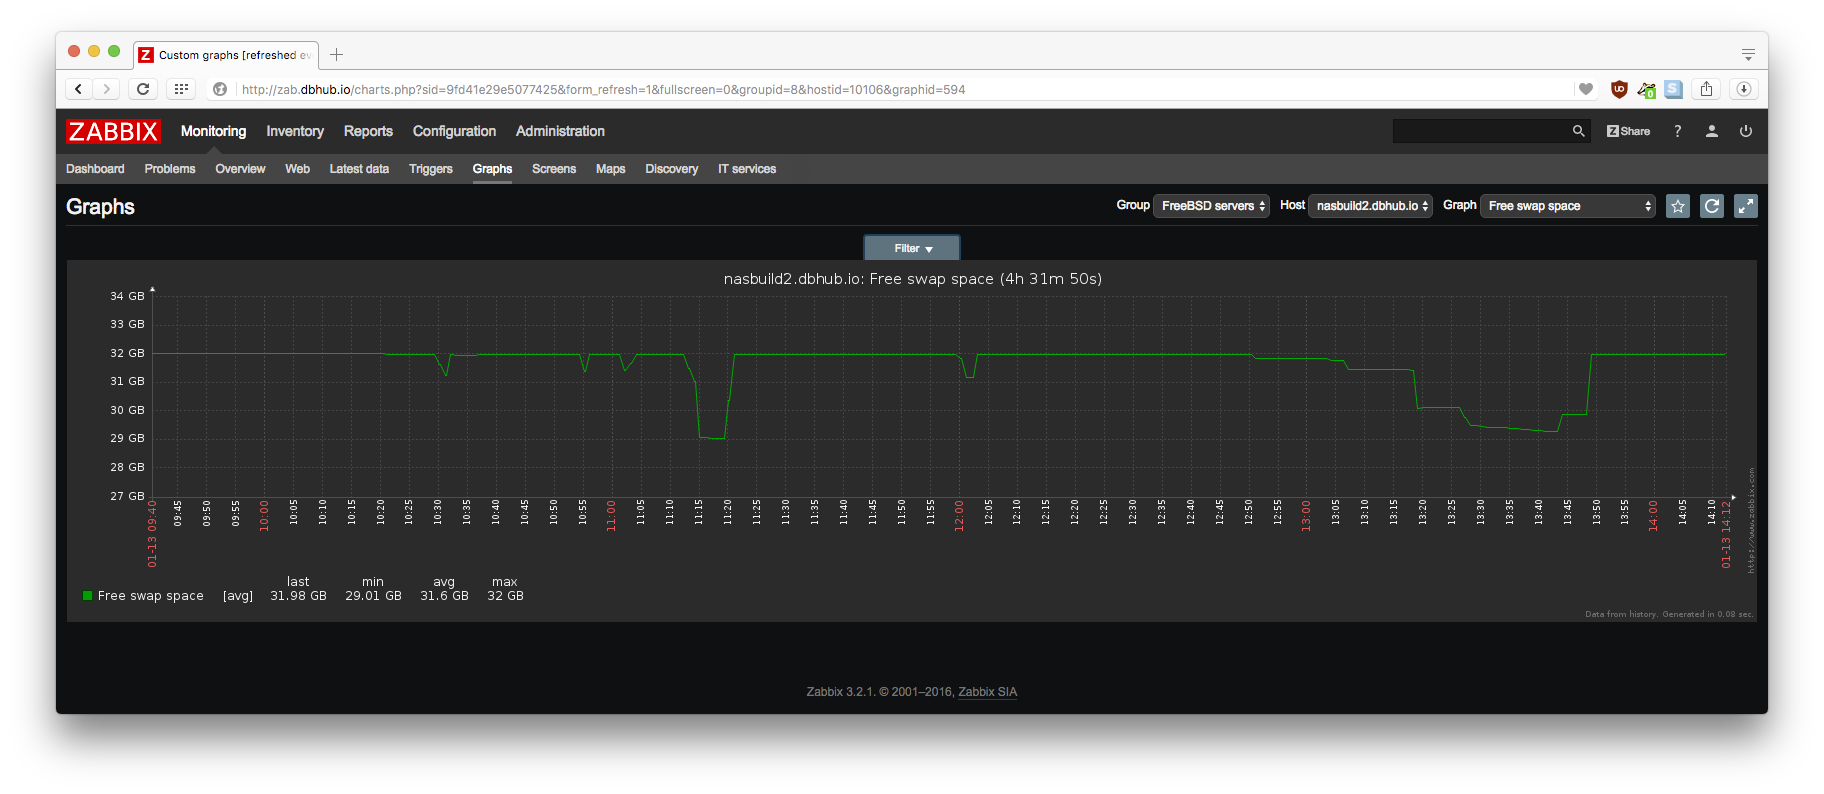Click the browser share icon
This screenshot has width=1824, height=794.
1707,89
